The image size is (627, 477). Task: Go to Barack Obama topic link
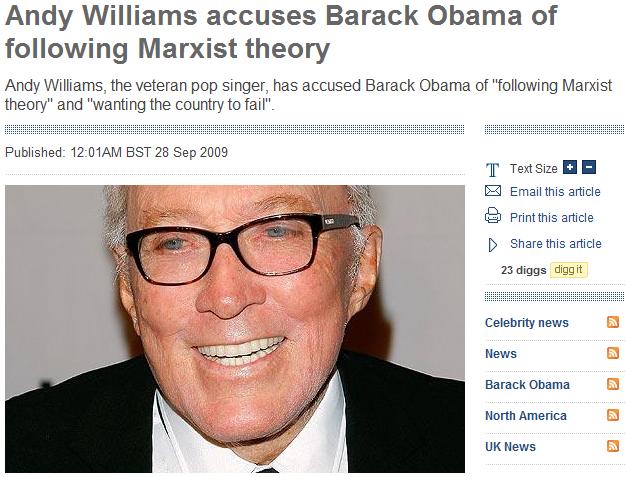(527, 385)
